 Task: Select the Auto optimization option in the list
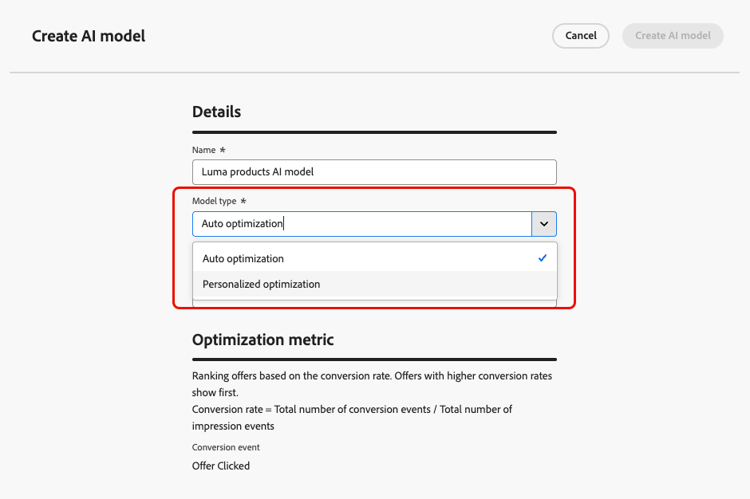[x=243, y=259]
